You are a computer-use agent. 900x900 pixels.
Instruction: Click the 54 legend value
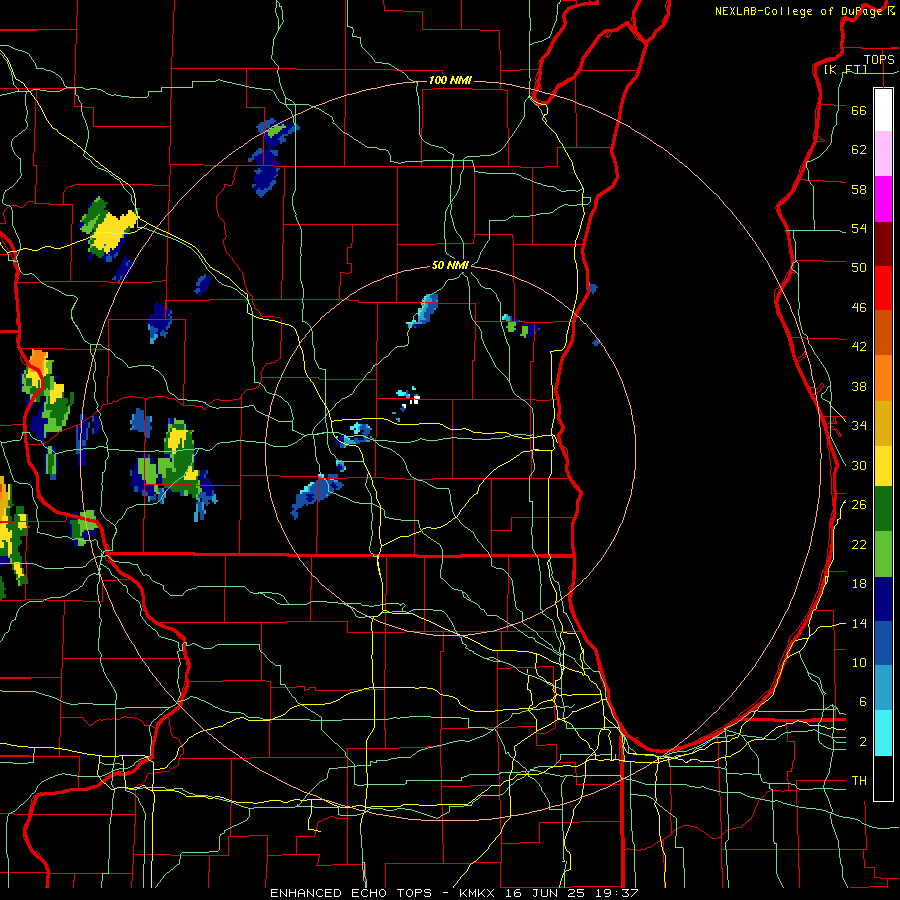(x=859, y=228)
